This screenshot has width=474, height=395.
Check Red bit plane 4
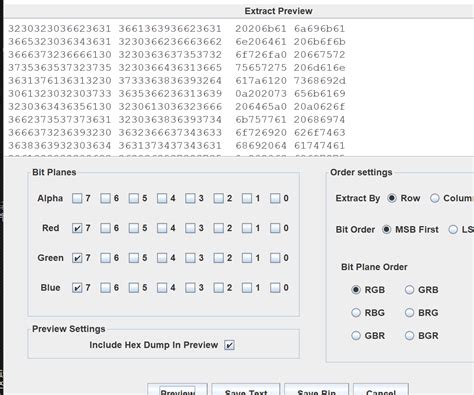162,228
